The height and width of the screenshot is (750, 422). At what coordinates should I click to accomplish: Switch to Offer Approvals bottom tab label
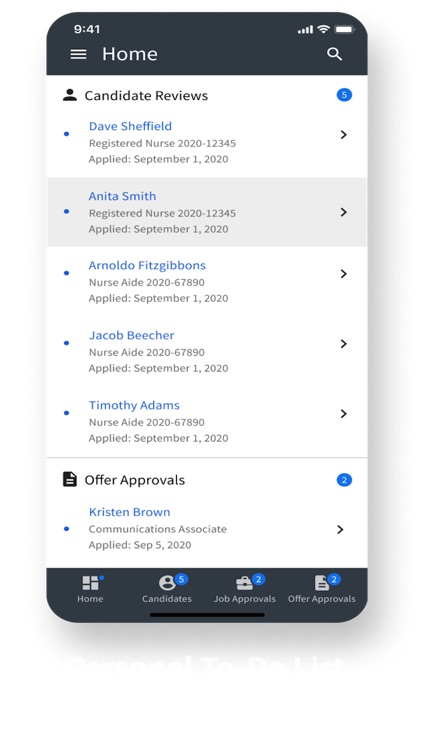point(322,599)
